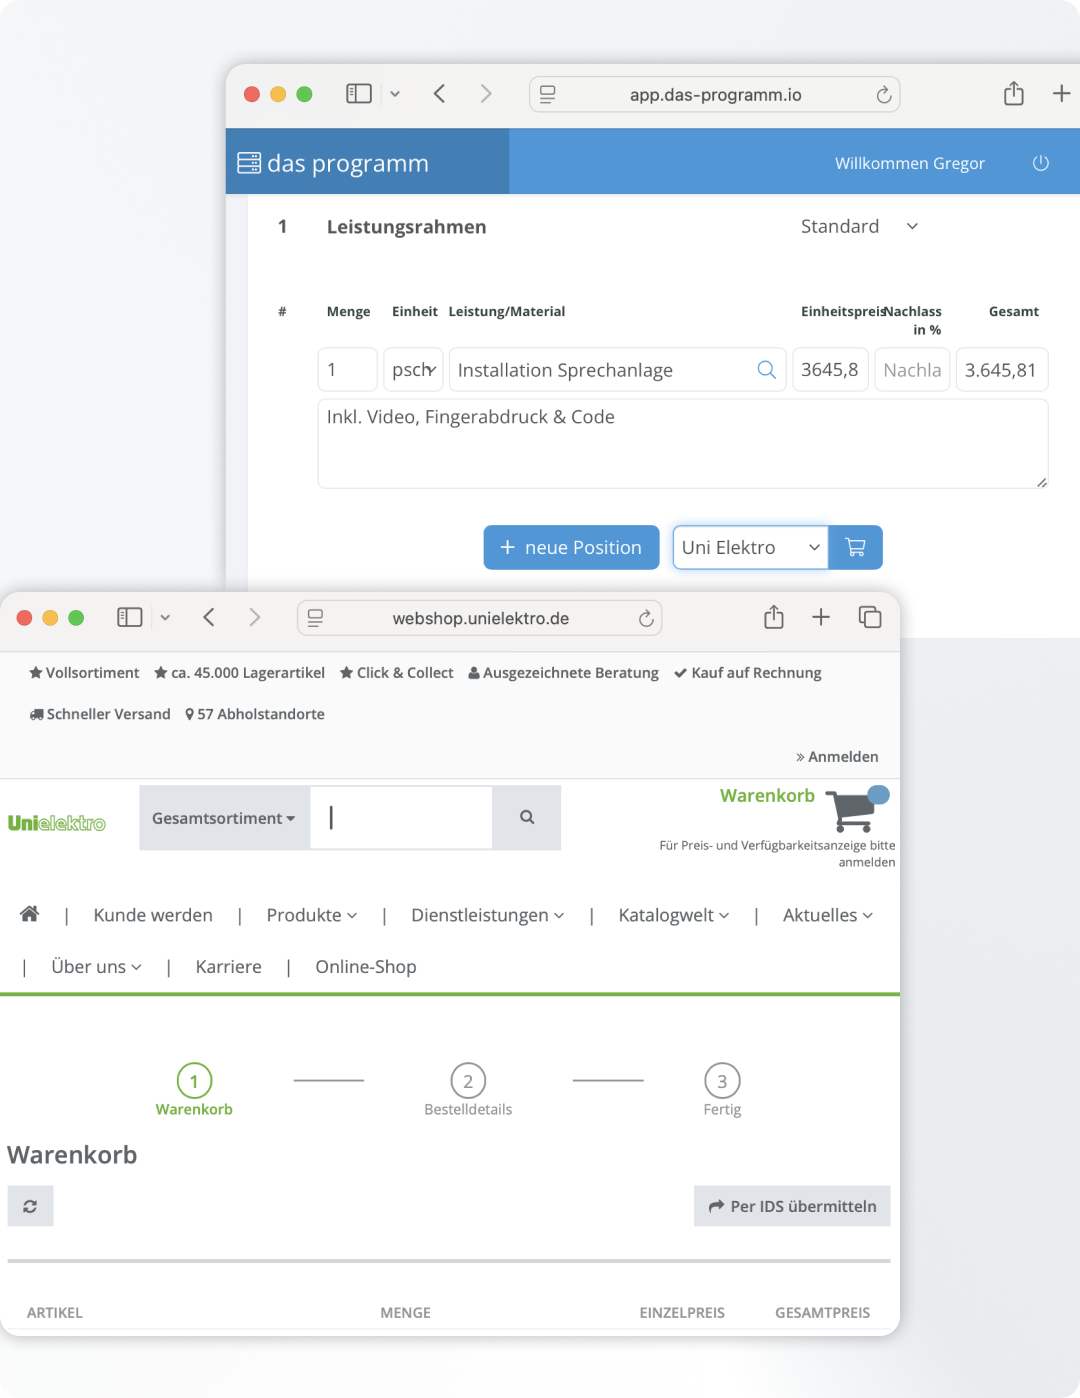Reload webshop.unielektro.de page
This screenshot has width=1080, height=1398.
tap(646, 618)
